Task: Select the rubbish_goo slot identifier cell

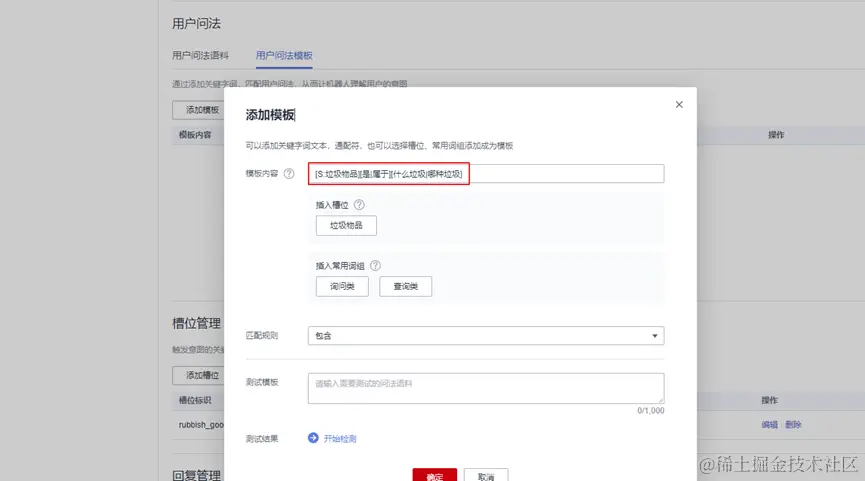Action: click(201, 425)
